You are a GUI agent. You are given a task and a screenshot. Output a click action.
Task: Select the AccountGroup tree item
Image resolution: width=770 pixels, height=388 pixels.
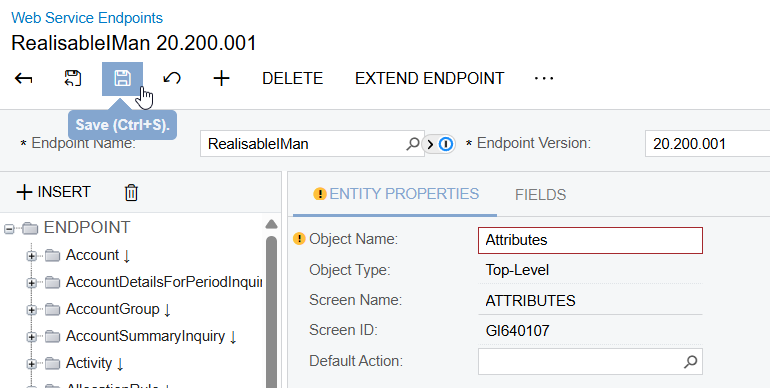pyautogui.click(x=112, y=309)
